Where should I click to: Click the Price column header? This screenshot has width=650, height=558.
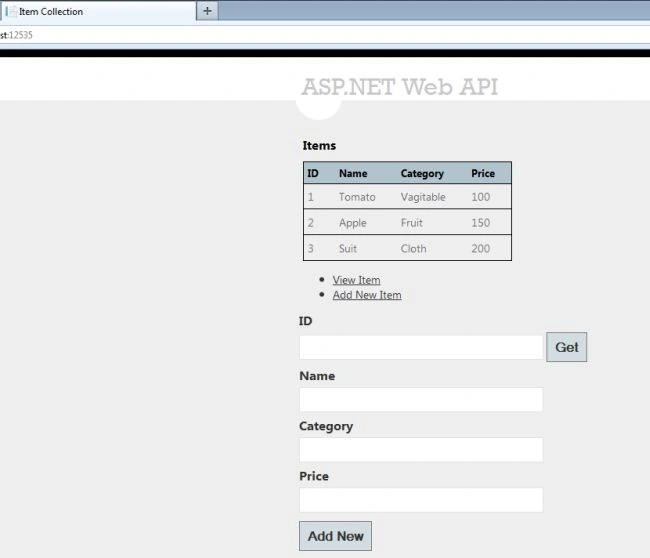483,173
